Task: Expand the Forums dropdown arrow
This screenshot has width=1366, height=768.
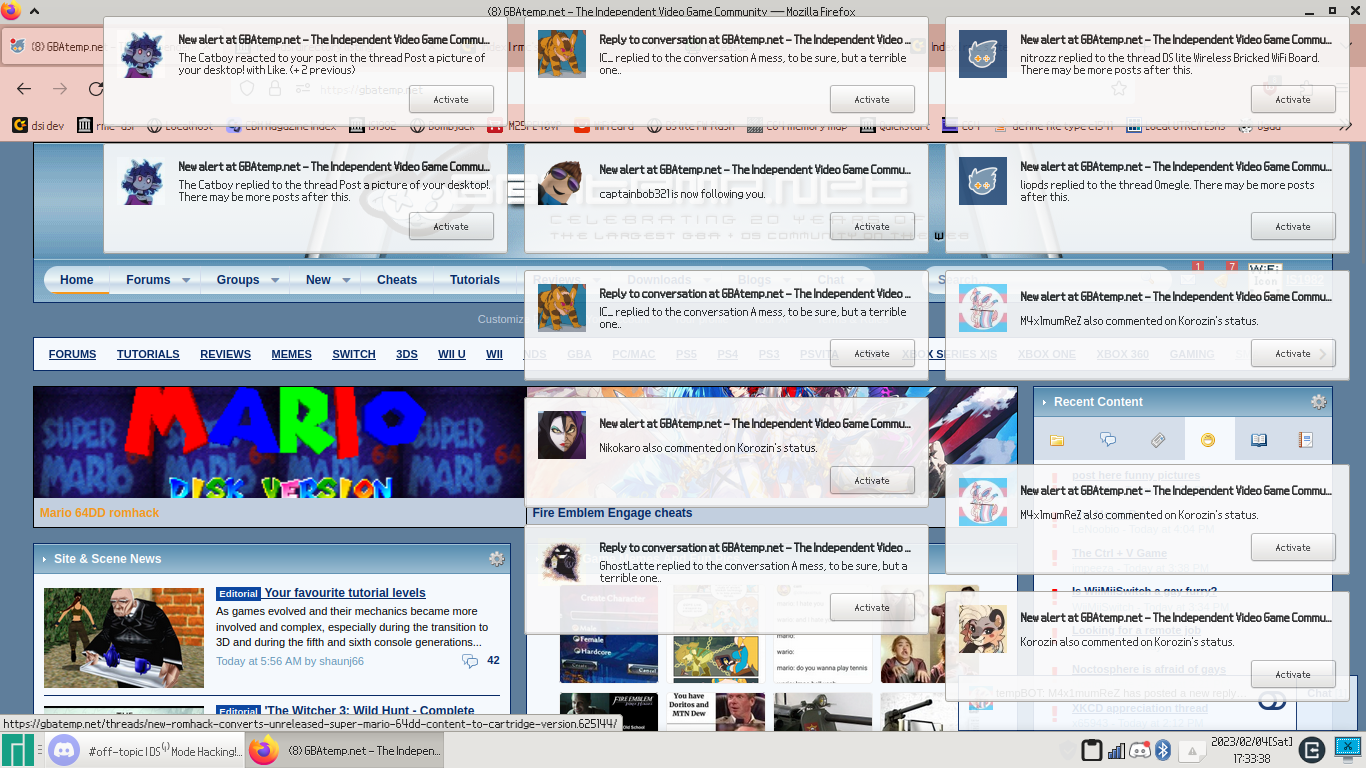Action: [186, 280]
